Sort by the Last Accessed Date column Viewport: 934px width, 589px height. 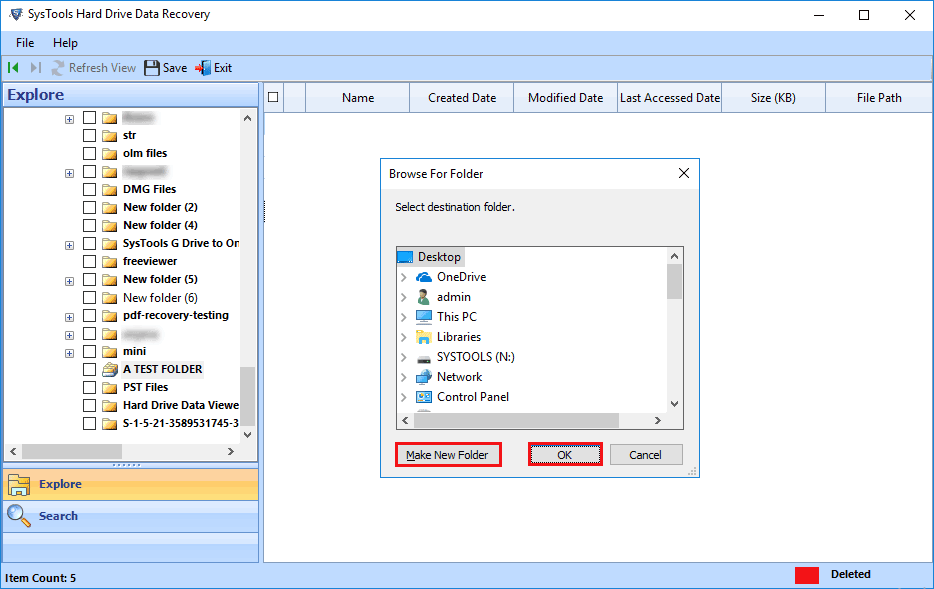[x=670, y=98]
